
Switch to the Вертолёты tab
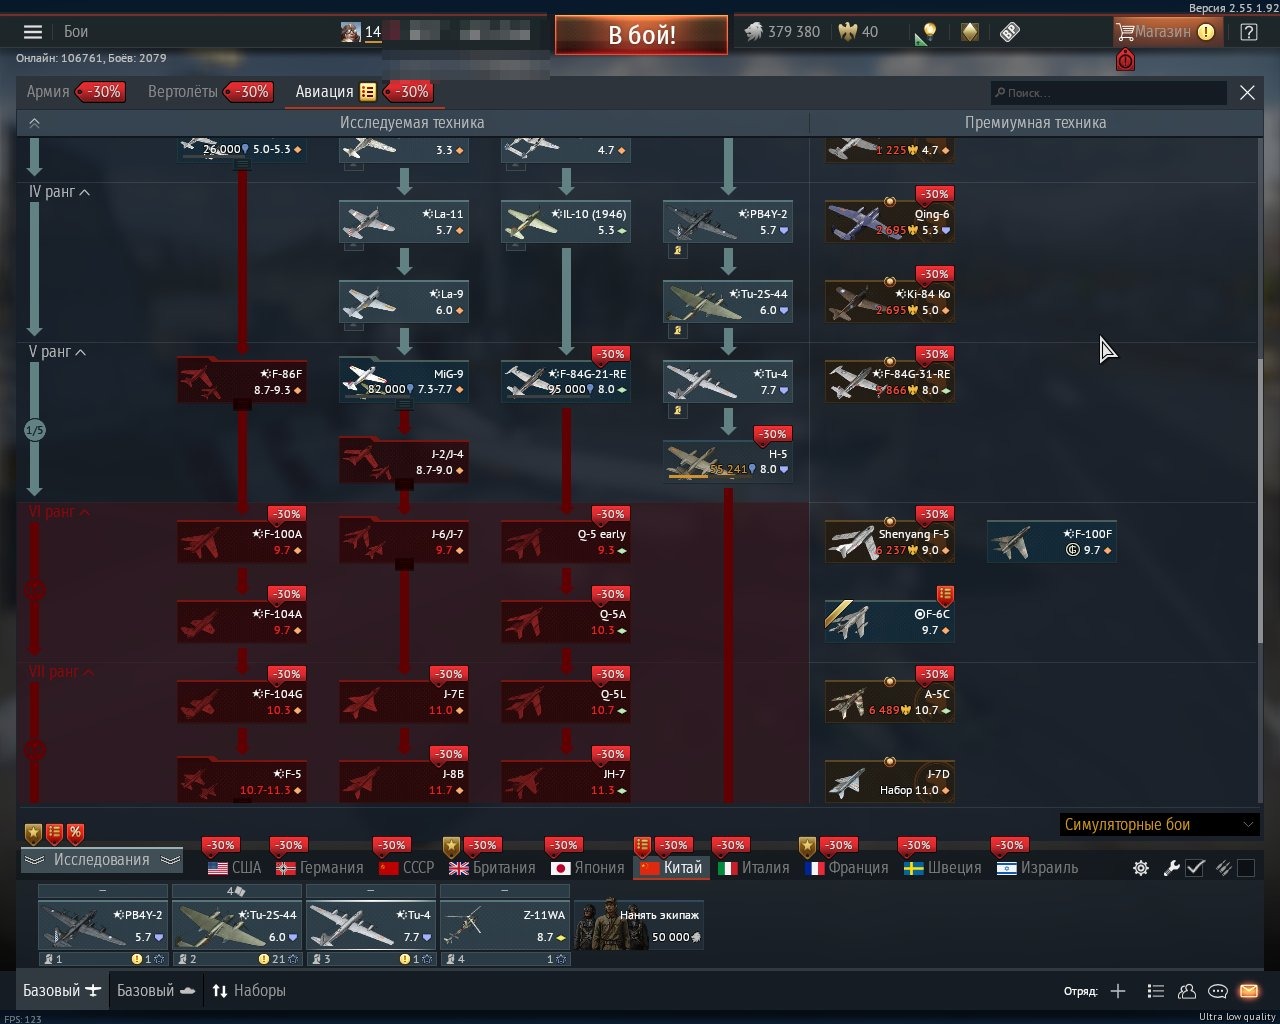coord(182,92)
